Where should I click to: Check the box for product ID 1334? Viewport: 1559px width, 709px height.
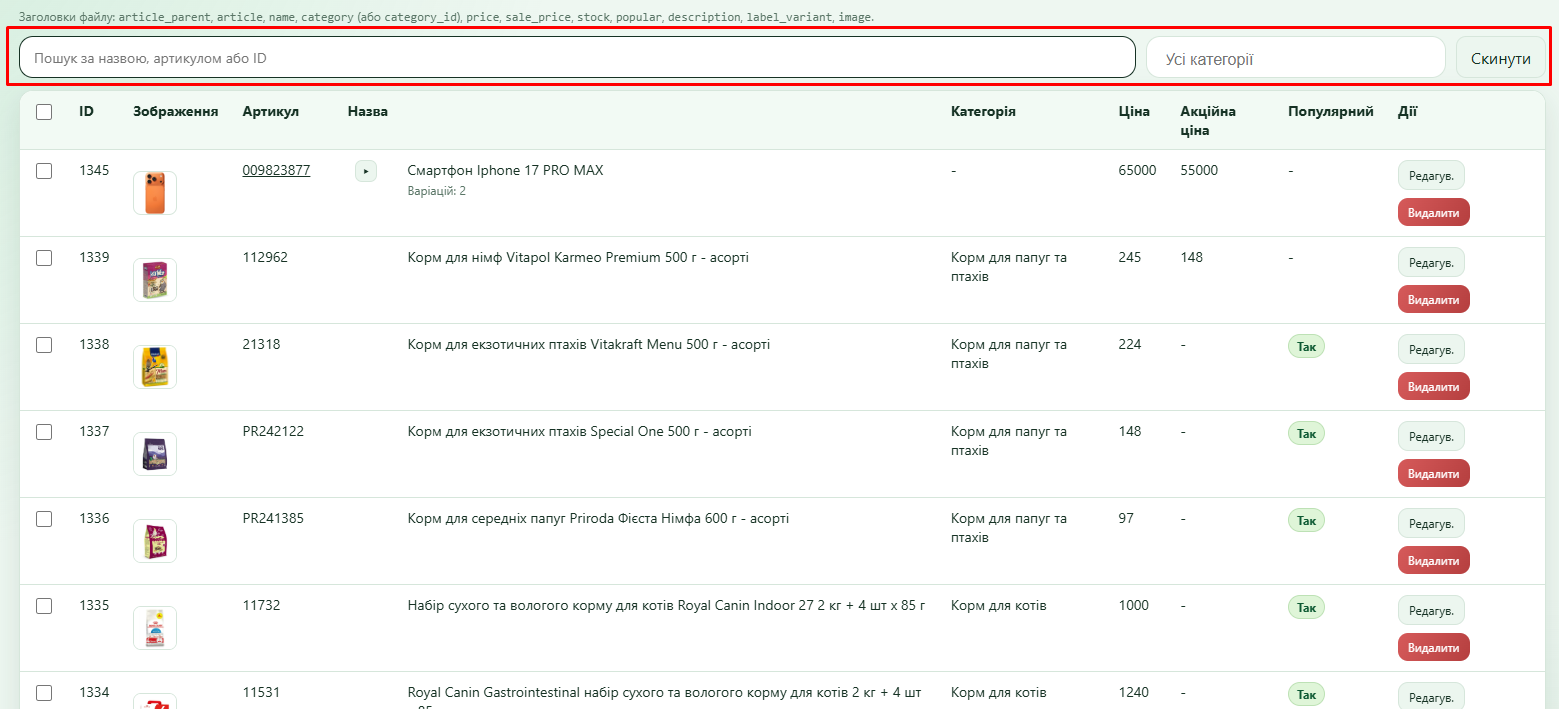44,693
